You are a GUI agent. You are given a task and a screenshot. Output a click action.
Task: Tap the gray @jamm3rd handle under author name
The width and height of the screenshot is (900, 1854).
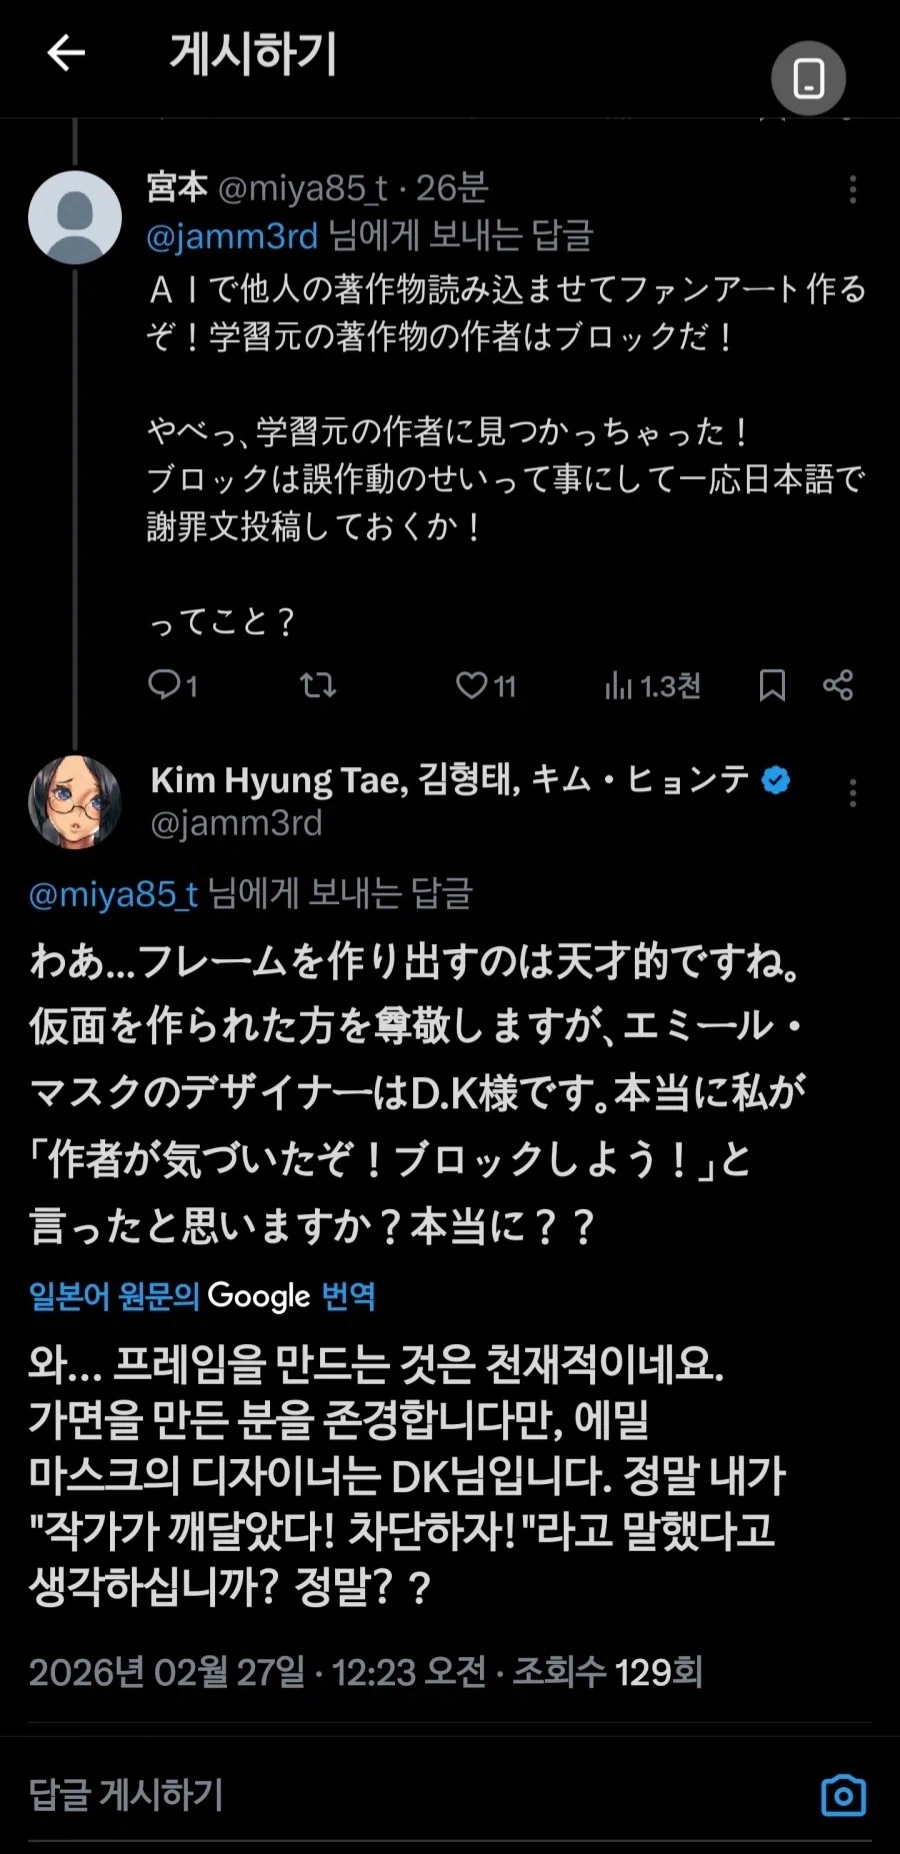point(237,823)
